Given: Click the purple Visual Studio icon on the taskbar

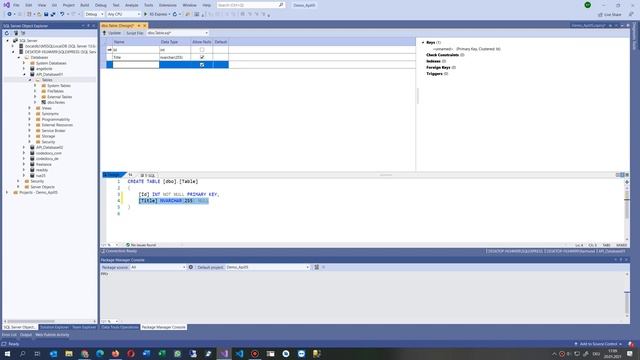Looking at the screenshot, I should pos(224,353).
